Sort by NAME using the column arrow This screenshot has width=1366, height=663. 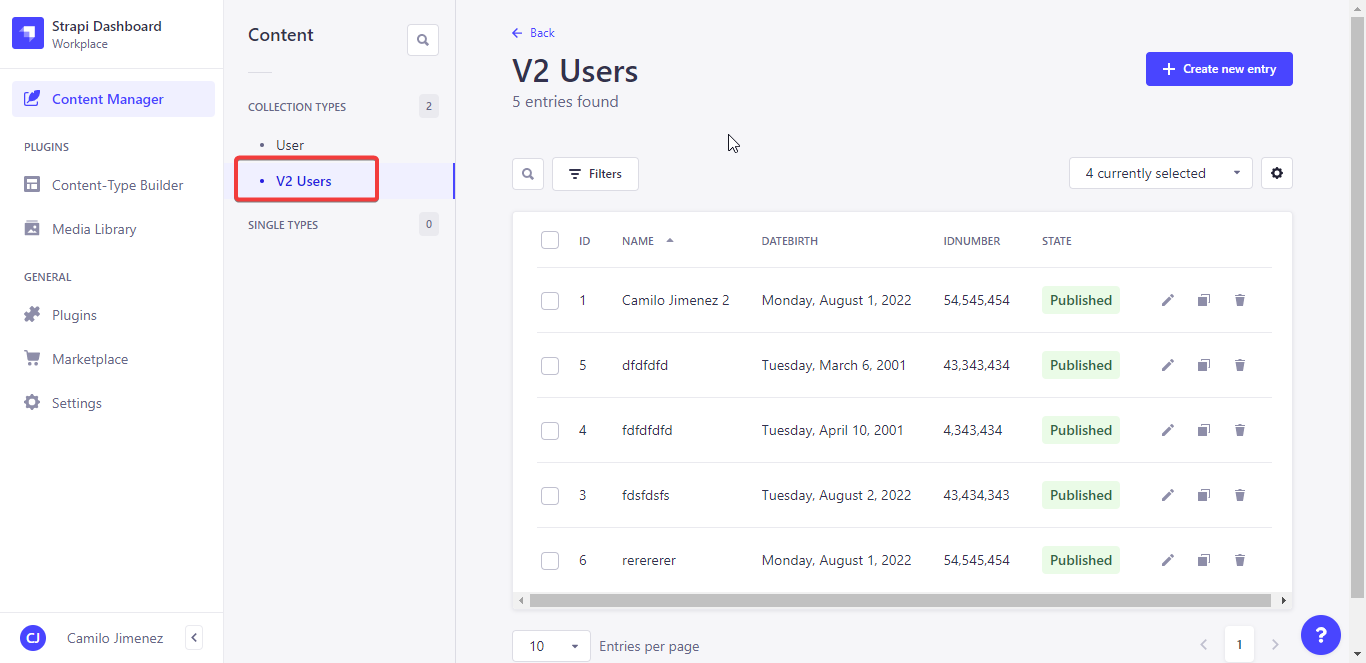[669, 240]
